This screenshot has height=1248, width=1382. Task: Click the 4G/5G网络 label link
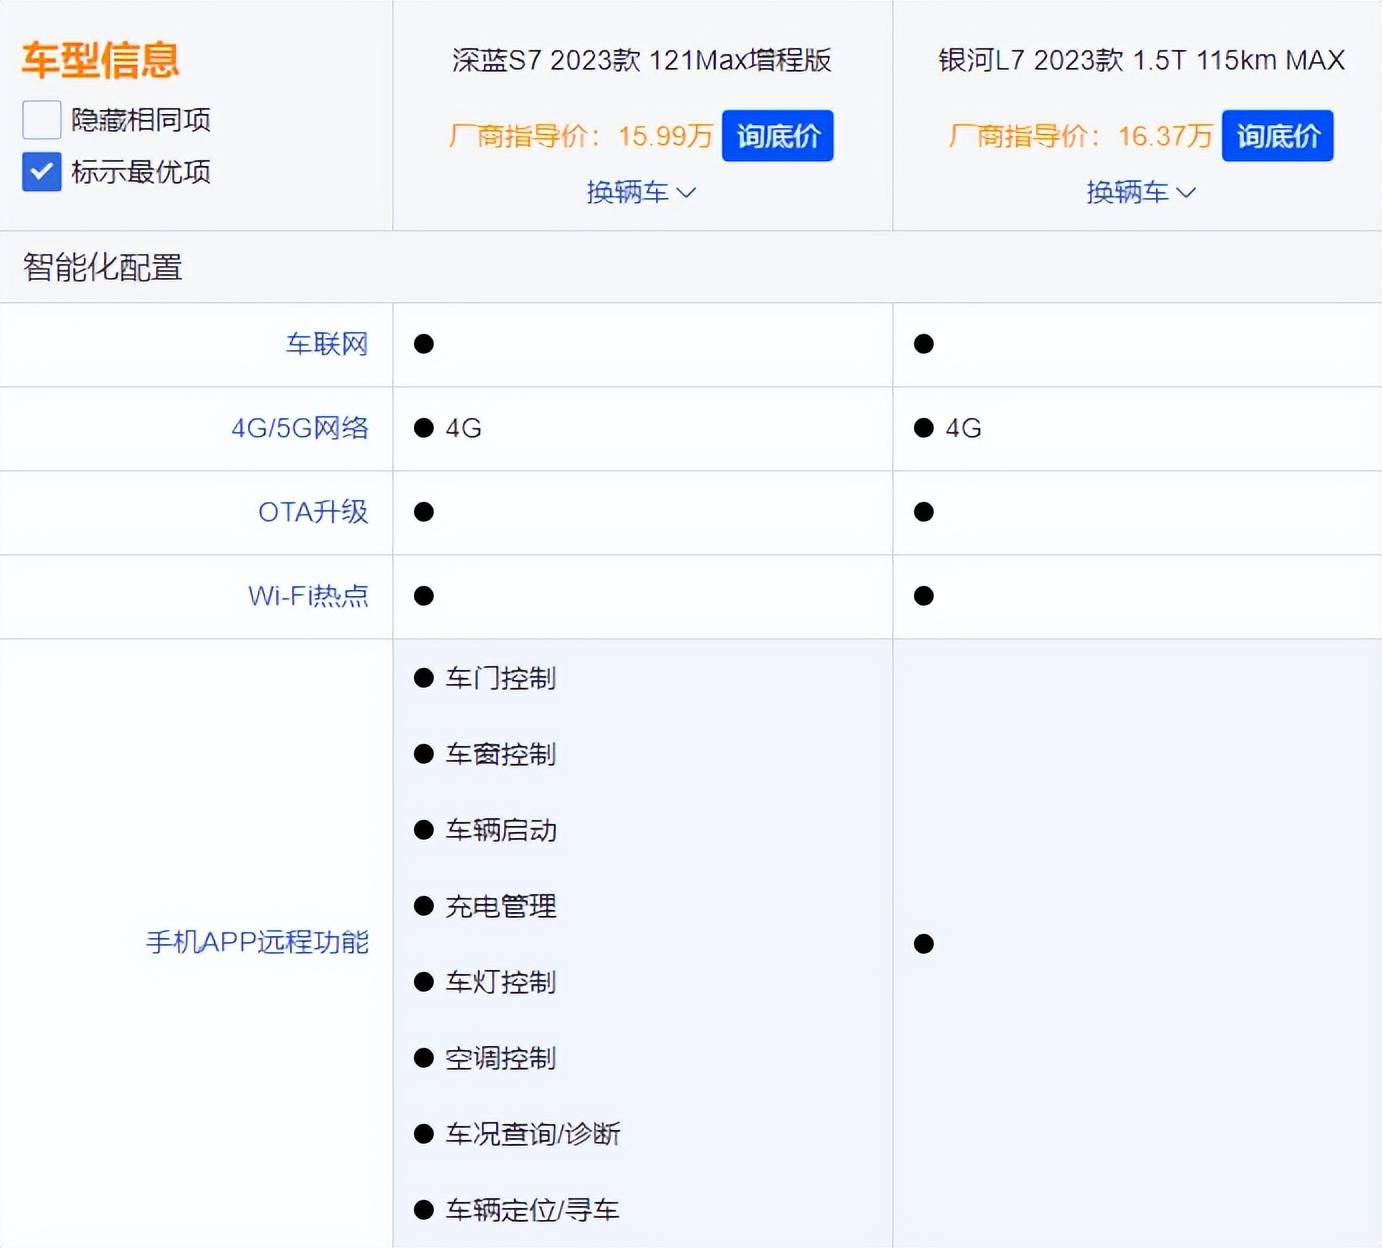[x=299, y=428]
